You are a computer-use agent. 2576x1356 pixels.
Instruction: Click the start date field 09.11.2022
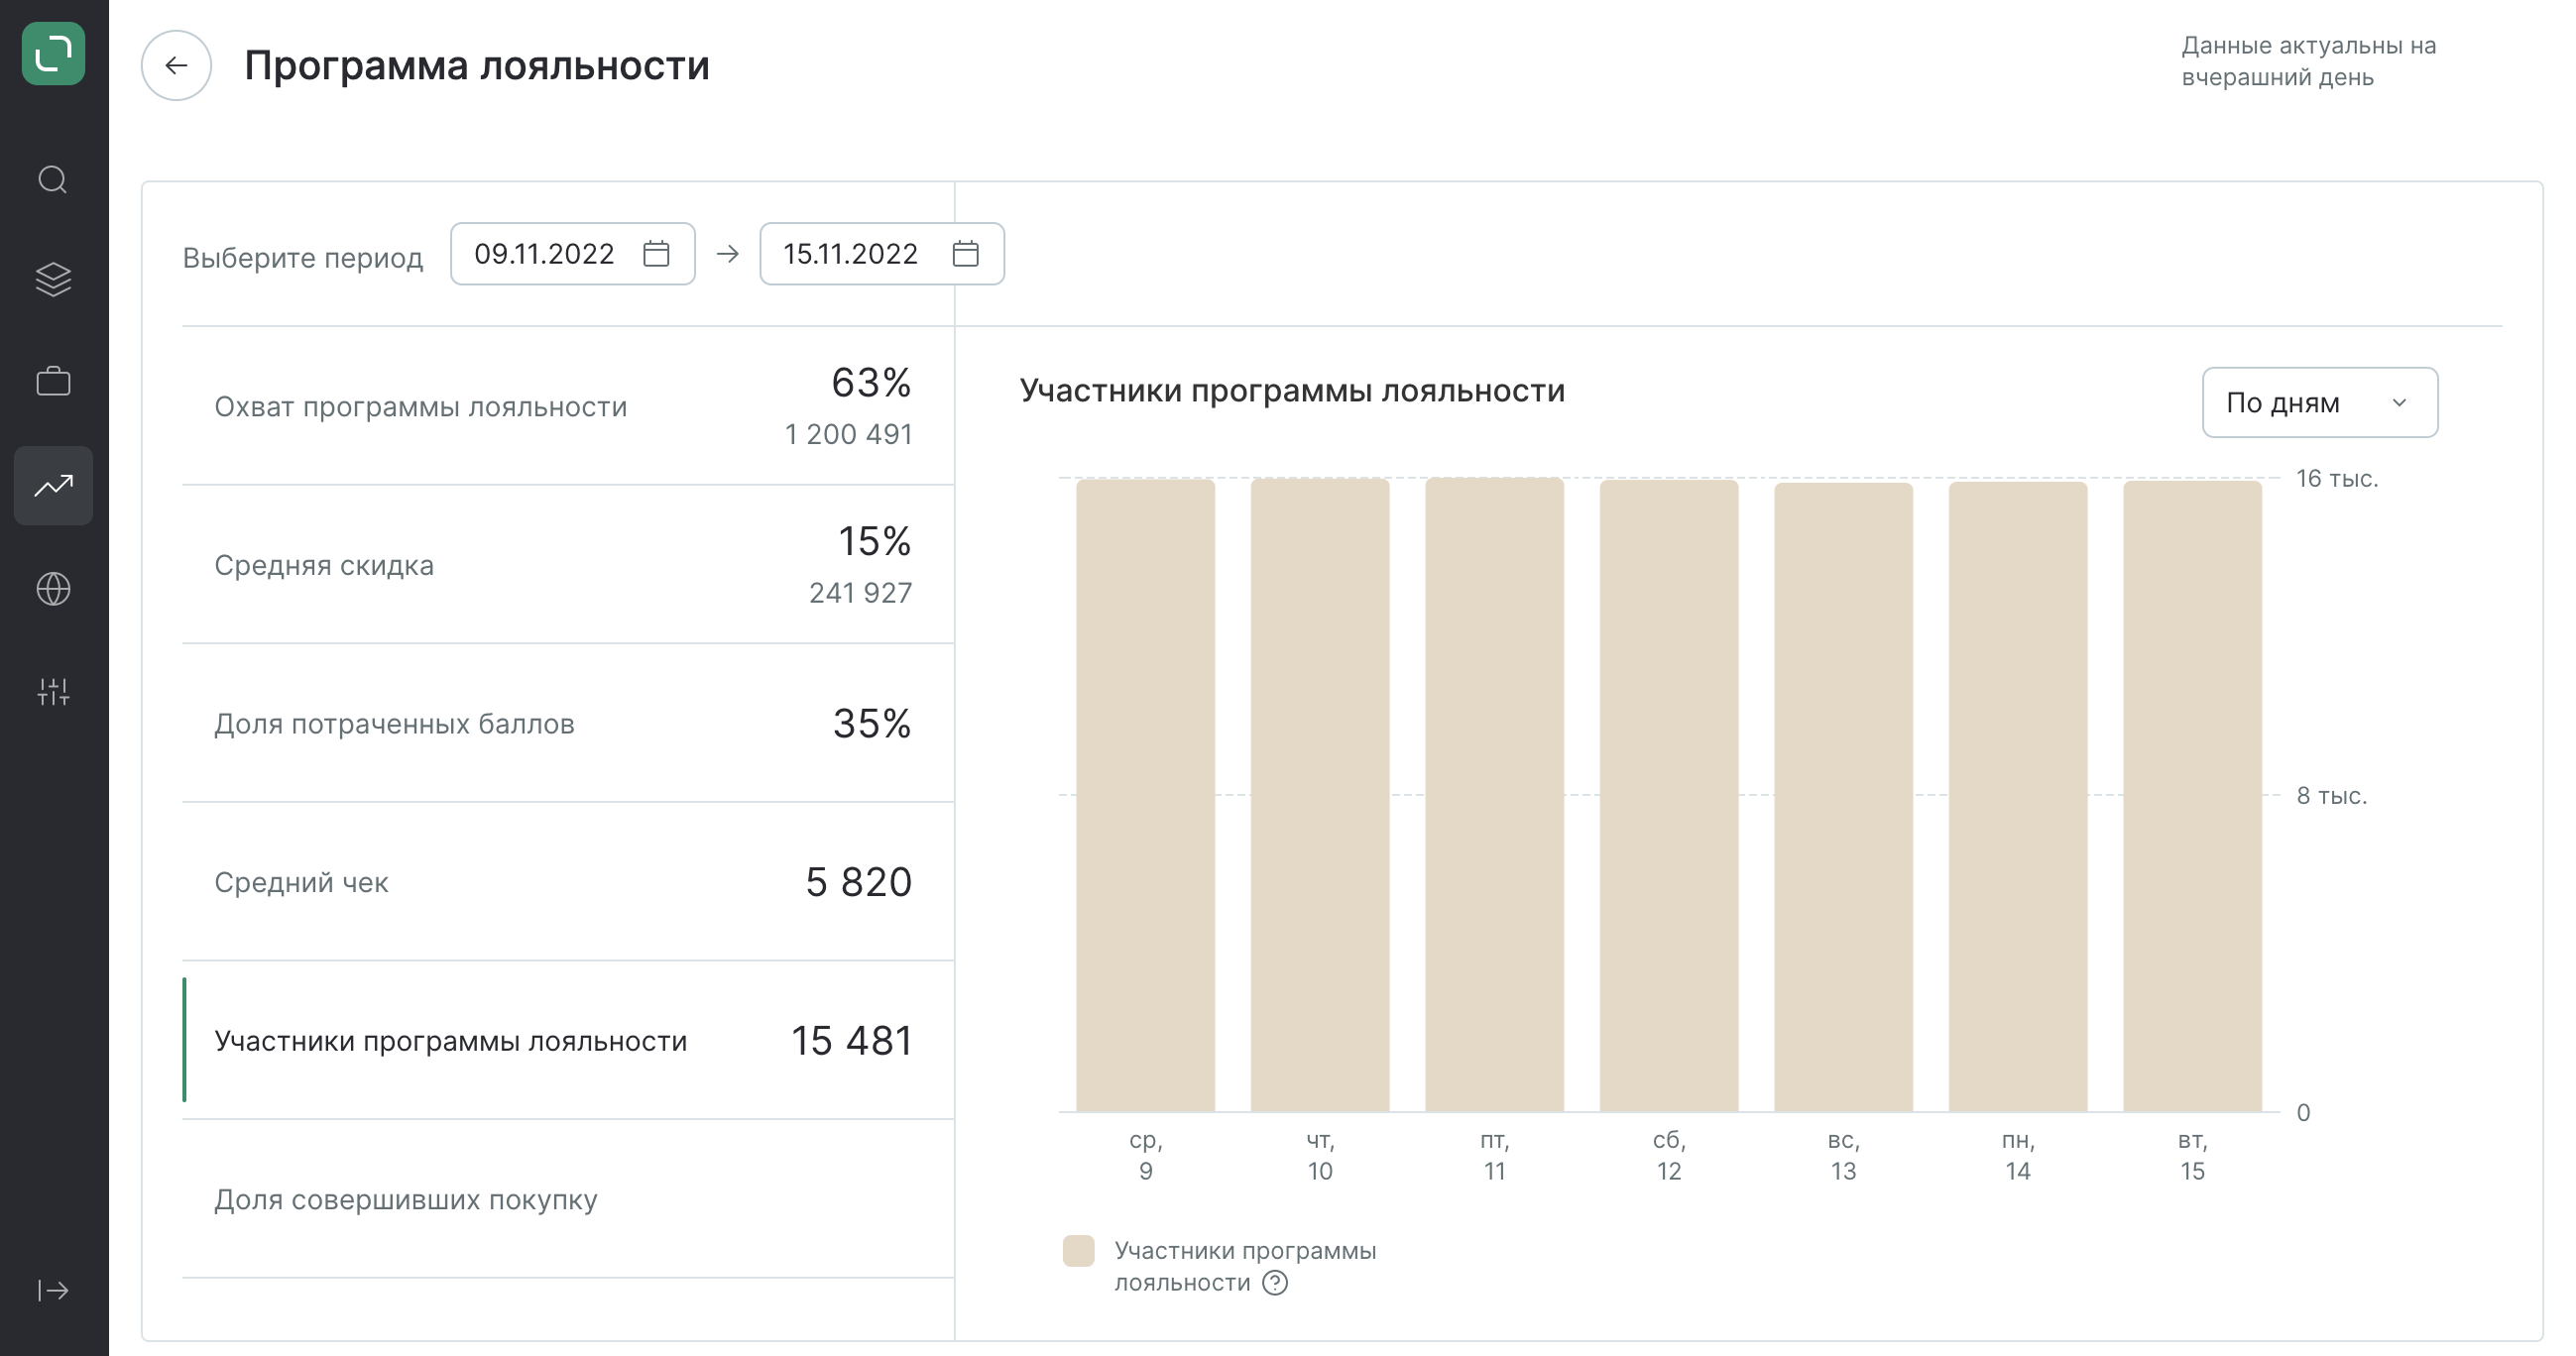point(572,254)
